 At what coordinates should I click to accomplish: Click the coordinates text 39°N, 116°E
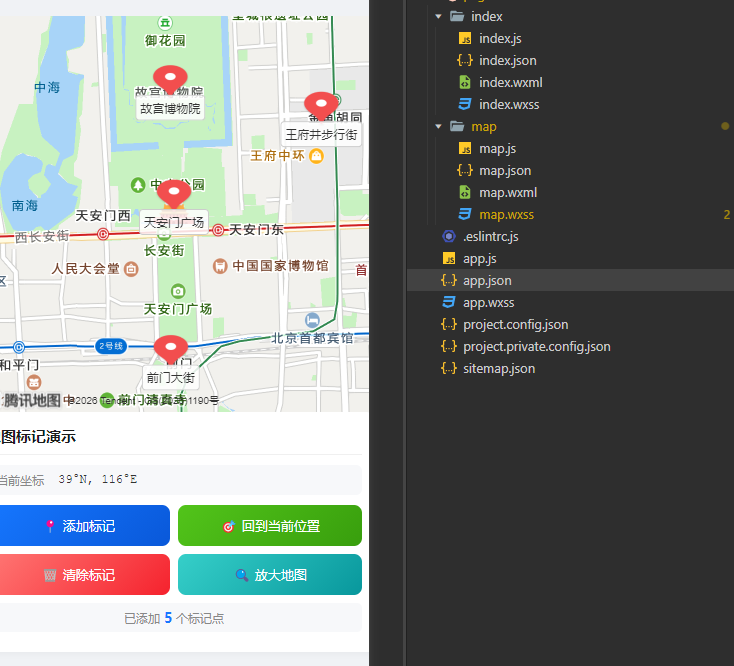pyautogui.click(x=98, y=479)
